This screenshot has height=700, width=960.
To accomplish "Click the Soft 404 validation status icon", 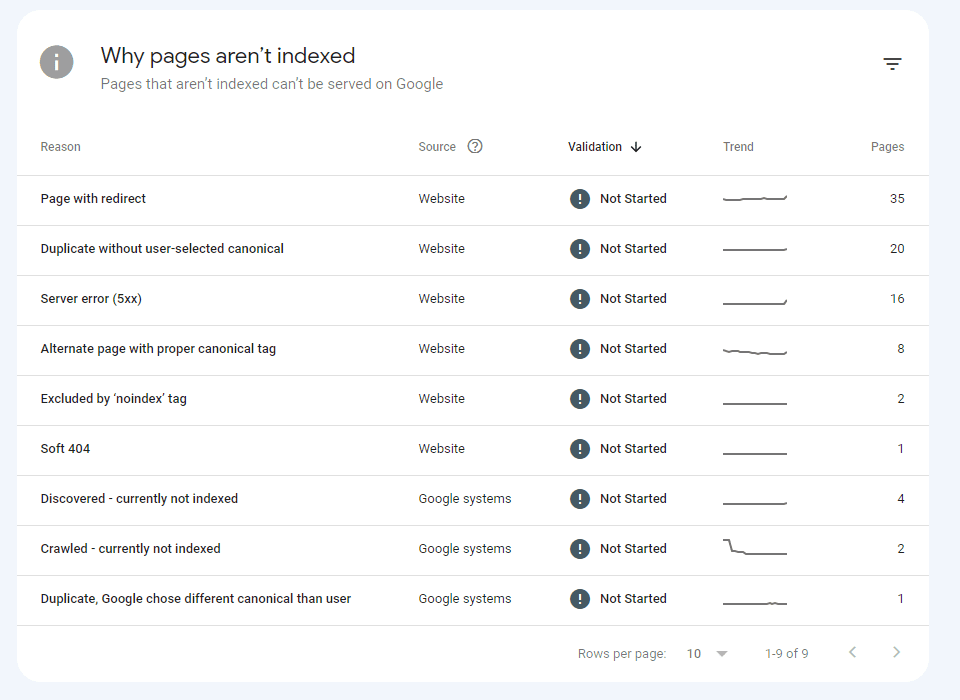I will [580, 449].
